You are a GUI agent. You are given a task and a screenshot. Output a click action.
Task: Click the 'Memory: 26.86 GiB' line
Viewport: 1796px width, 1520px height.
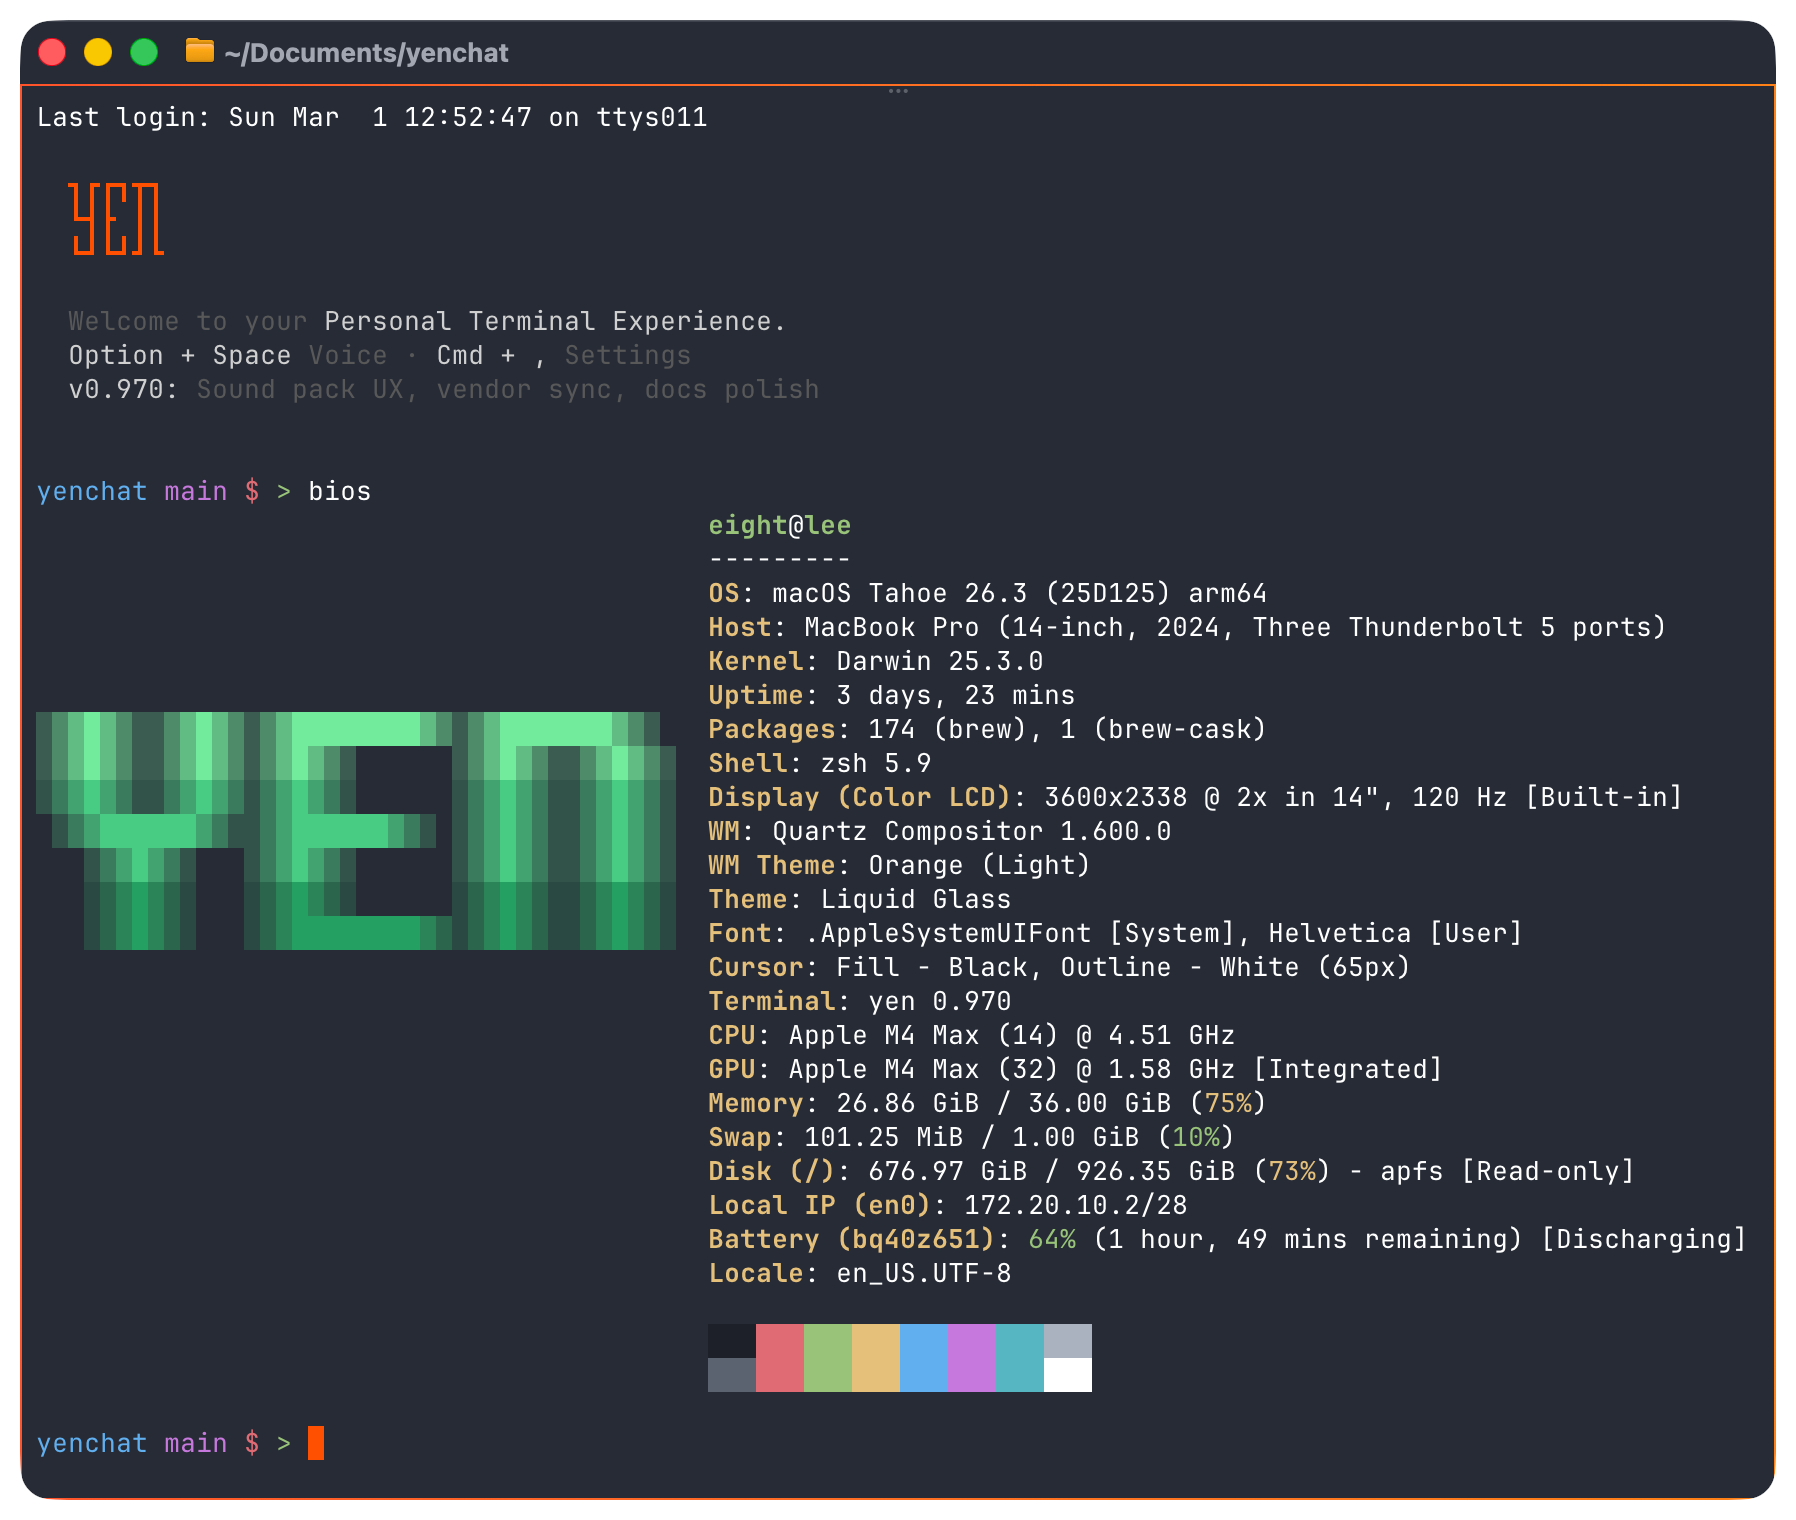click(988, 1103)
